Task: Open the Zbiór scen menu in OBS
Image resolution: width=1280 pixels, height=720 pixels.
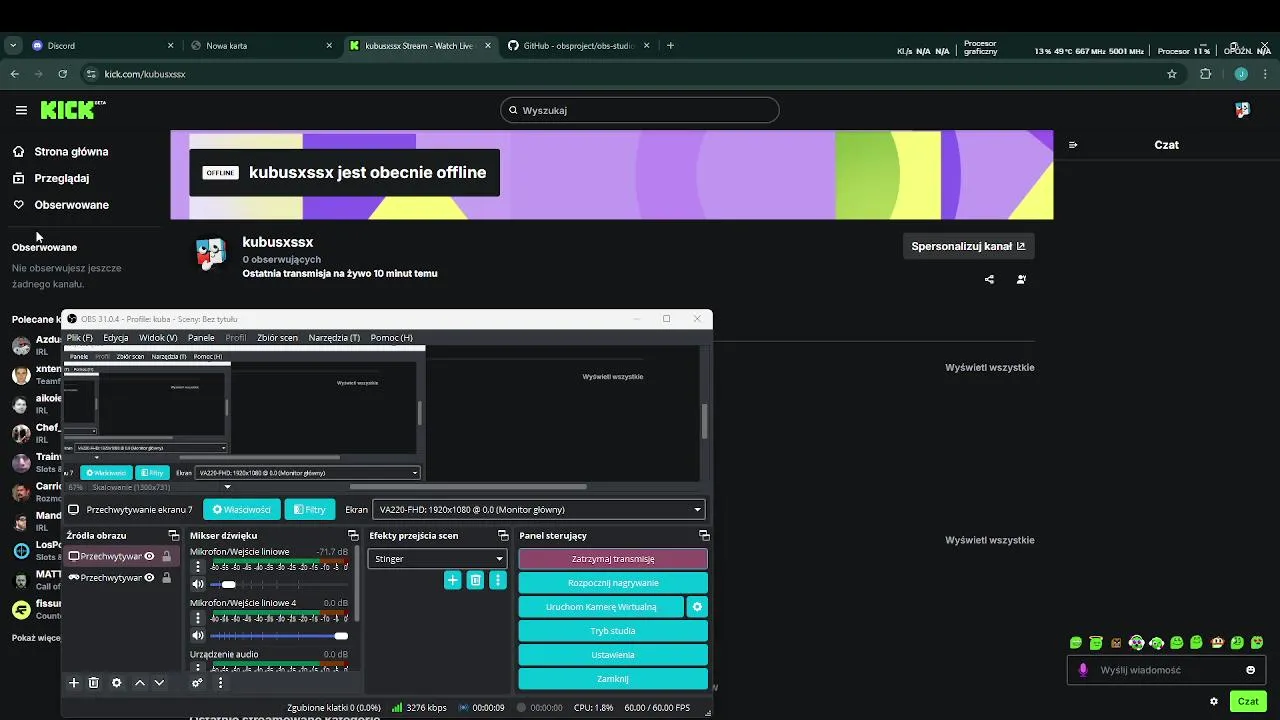Action: point(277,338)
